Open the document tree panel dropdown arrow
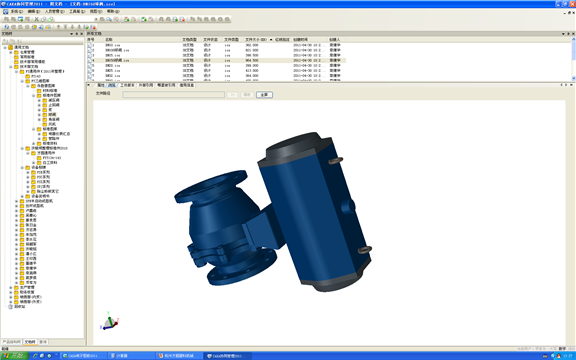Viewport: 576px width, 360px height. (x=72, y=34)
